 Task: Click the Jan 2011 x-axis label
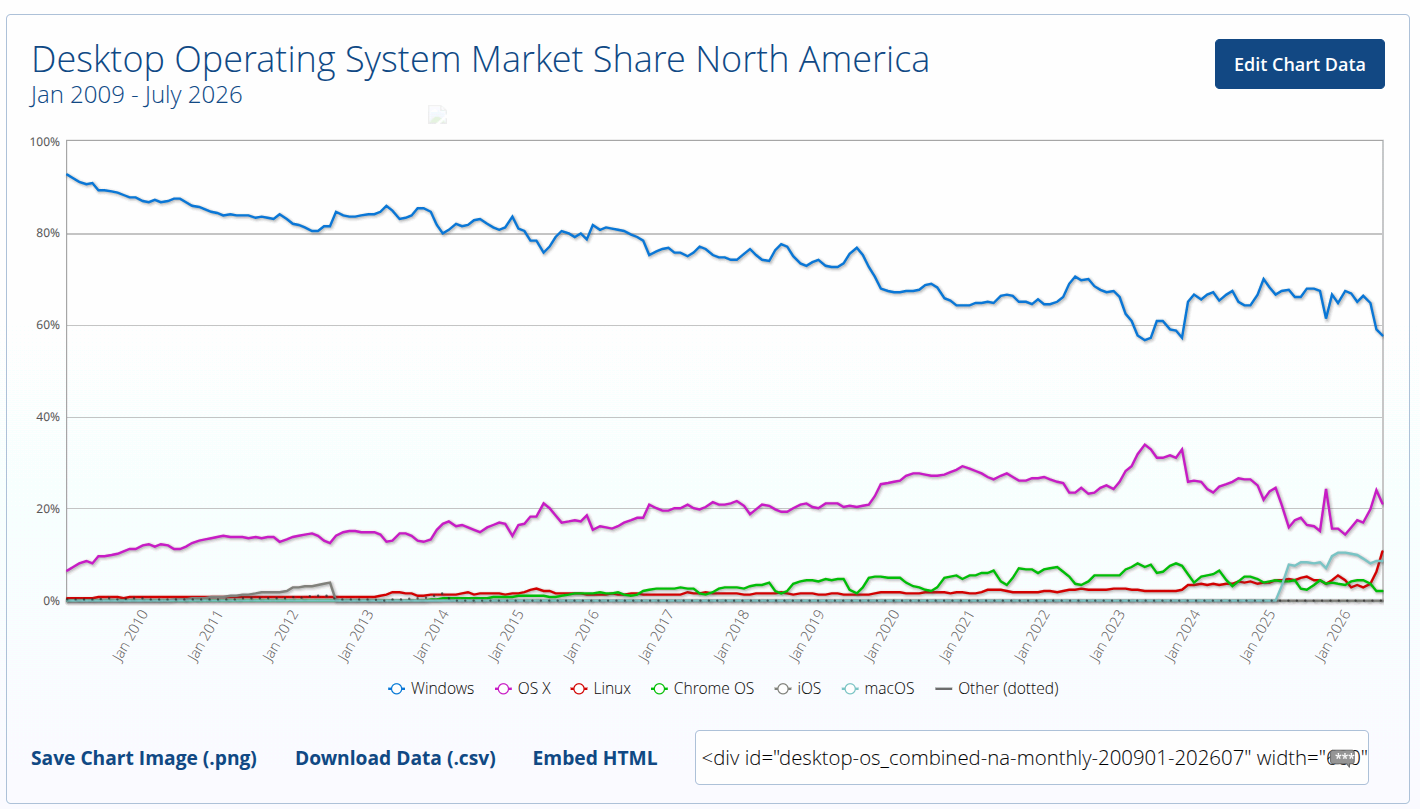point(204,635)
